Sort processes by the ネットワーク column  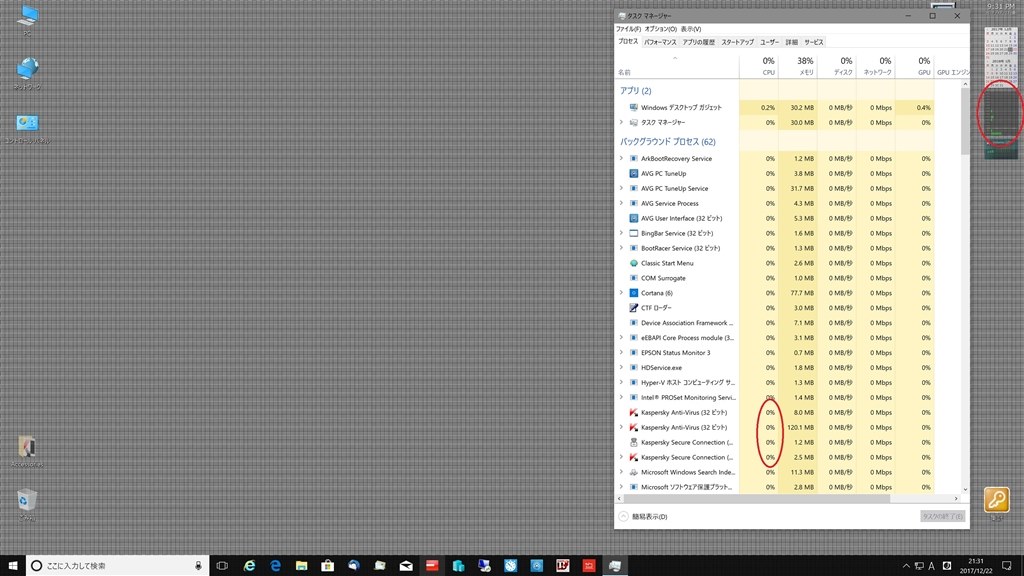(876, 66)
